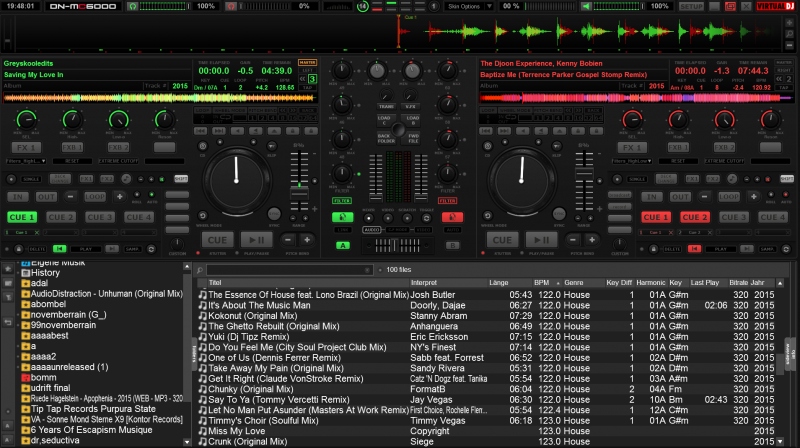Viewport: 800px width, 448px height.
Task: Click the red sampler previous icon, right deck
Action: click(694, 248)
